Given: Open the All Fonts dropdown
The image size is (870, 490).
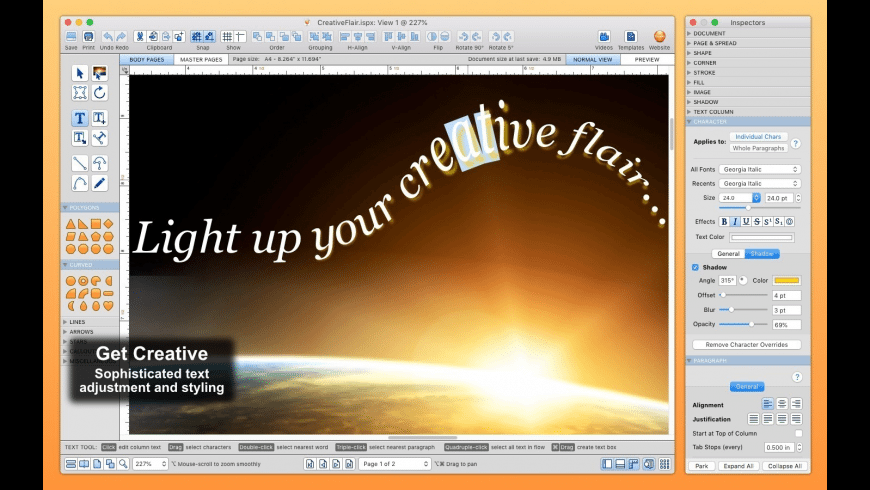Looking at the screenshot, I should click(x=760, y=170).
